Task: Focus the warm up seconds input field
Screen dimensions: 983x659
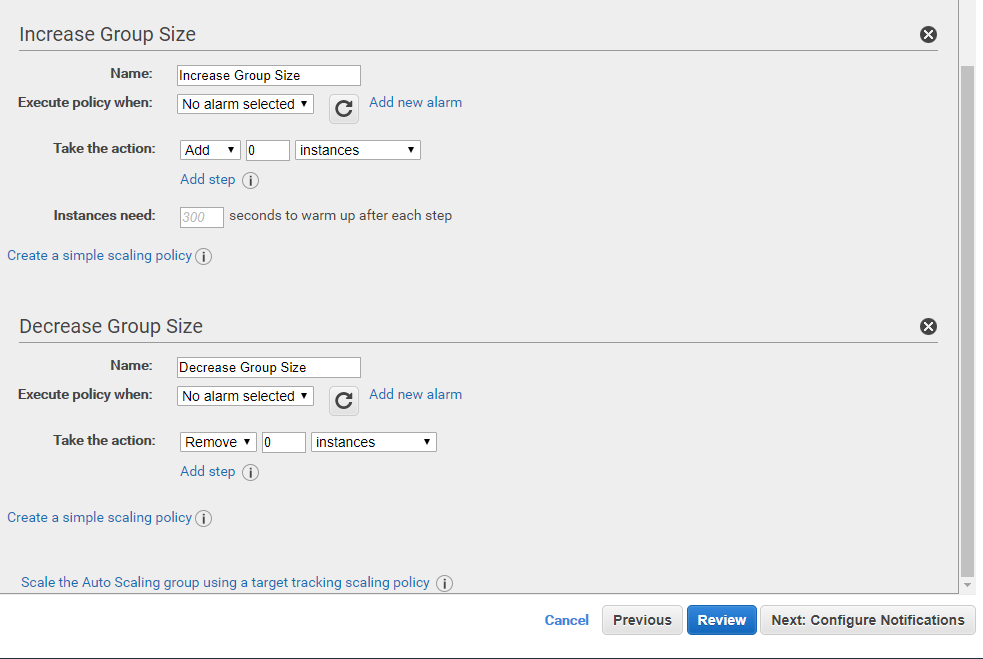Action: coord(201,217)
